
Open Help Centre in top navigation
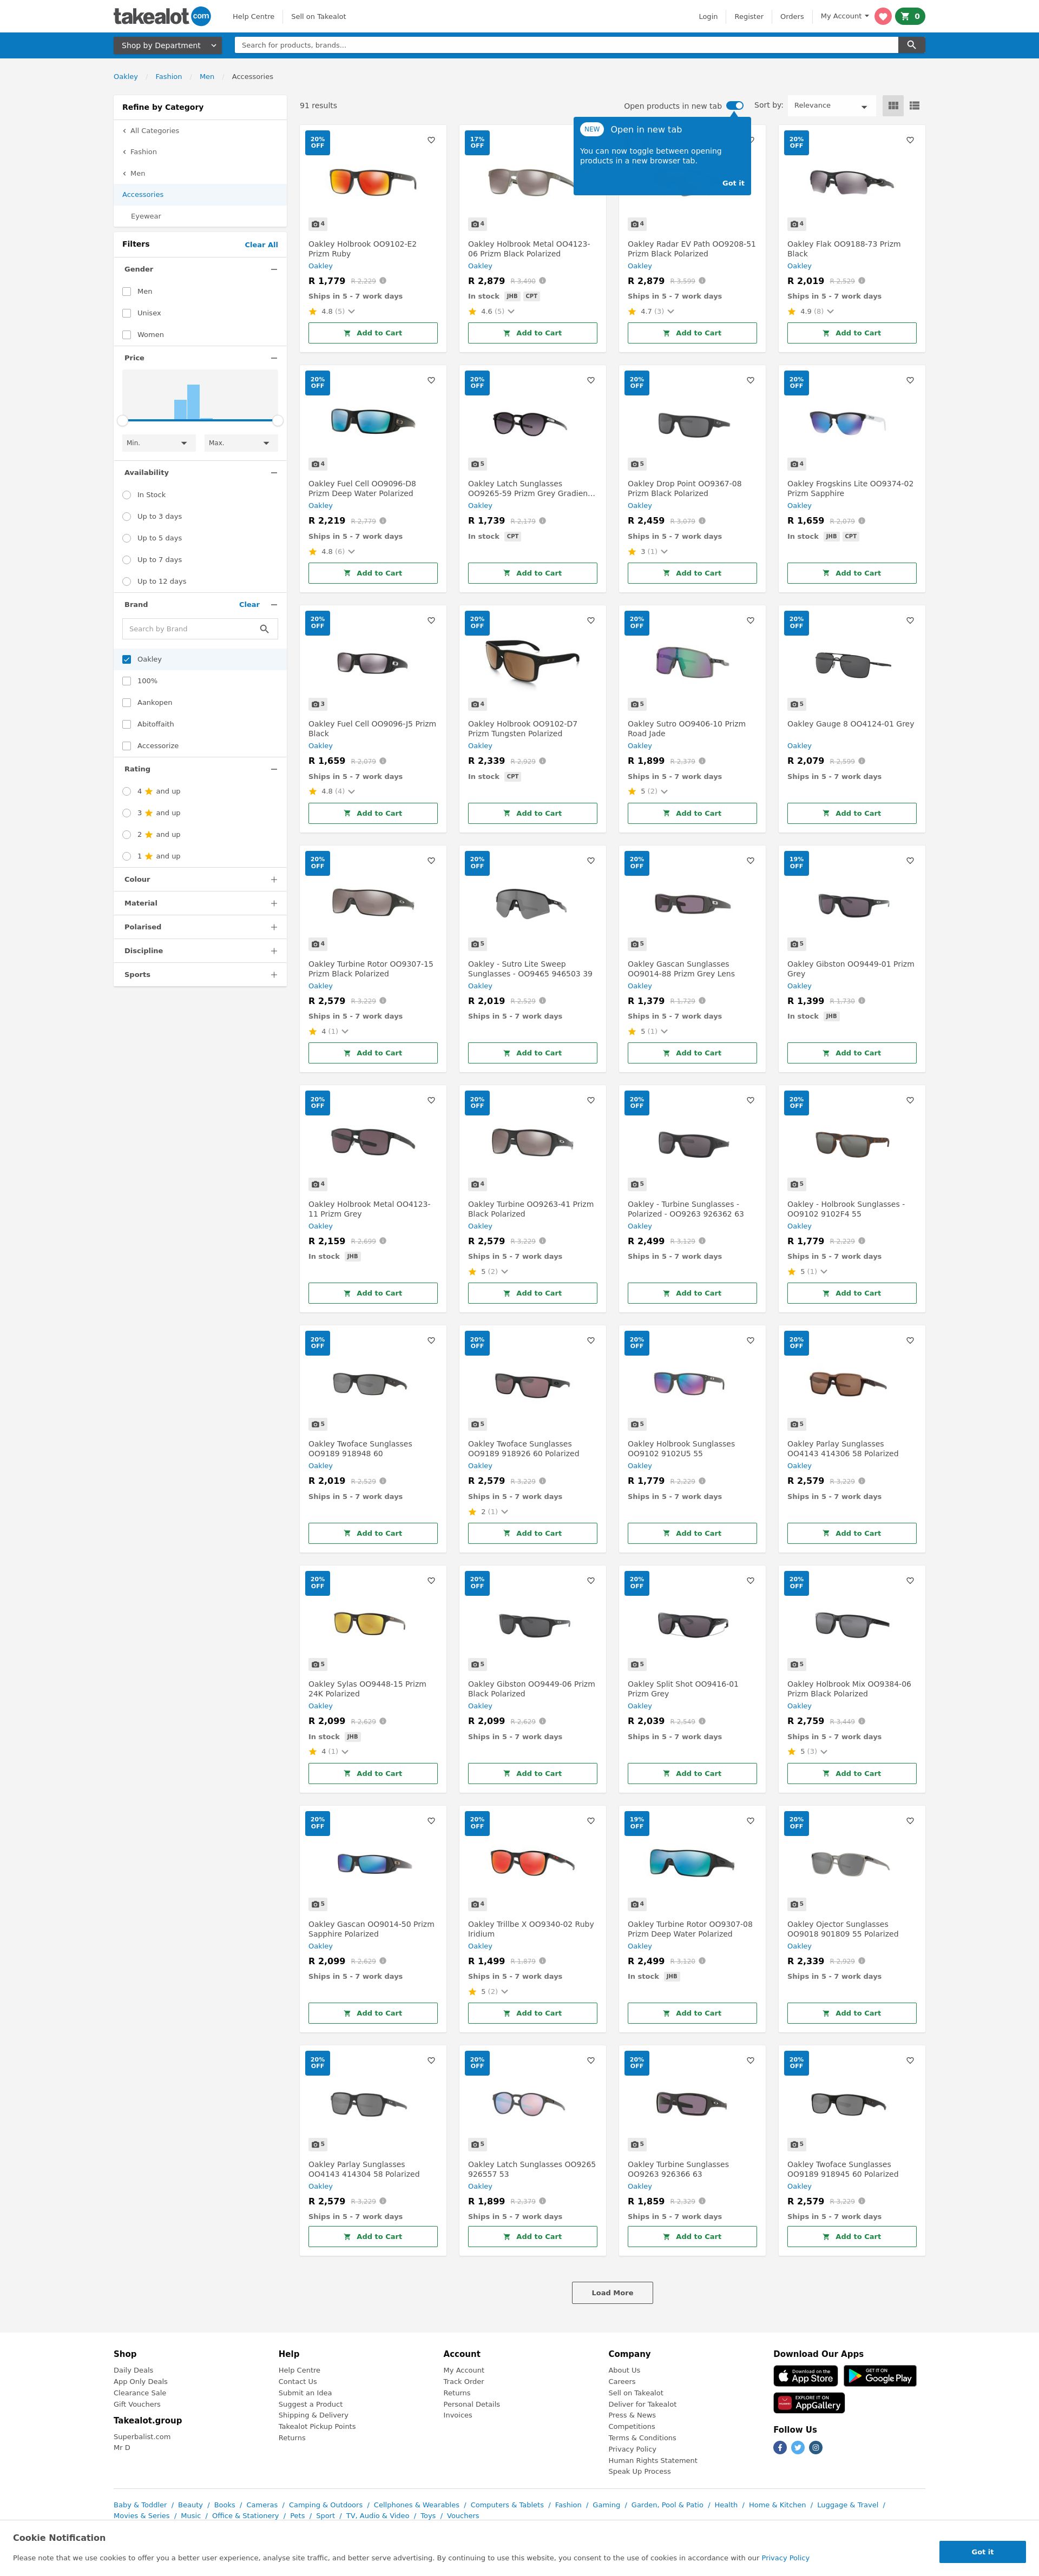coord(253,16)
